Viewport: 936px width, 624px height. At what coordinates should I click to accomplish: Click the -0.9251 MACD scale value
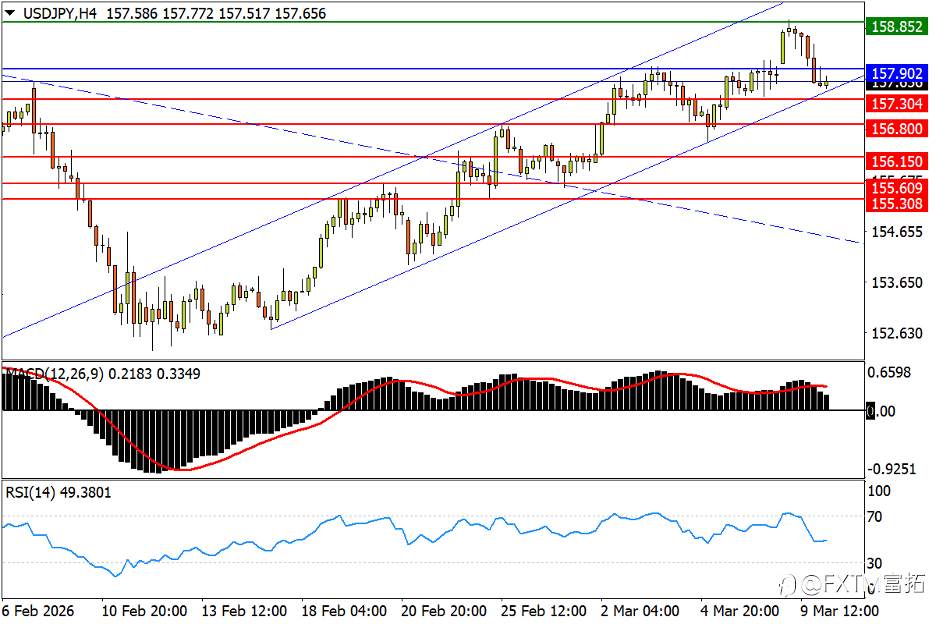click(891, 469)
